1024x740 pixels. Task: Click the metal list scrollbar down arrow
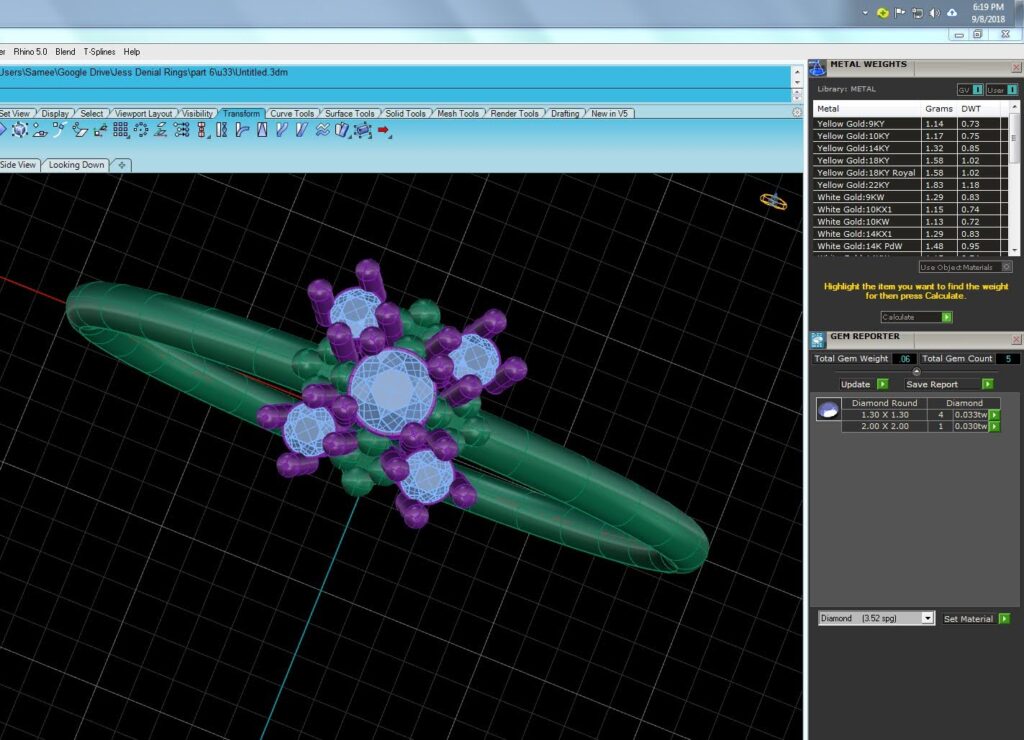(1014, 250)
